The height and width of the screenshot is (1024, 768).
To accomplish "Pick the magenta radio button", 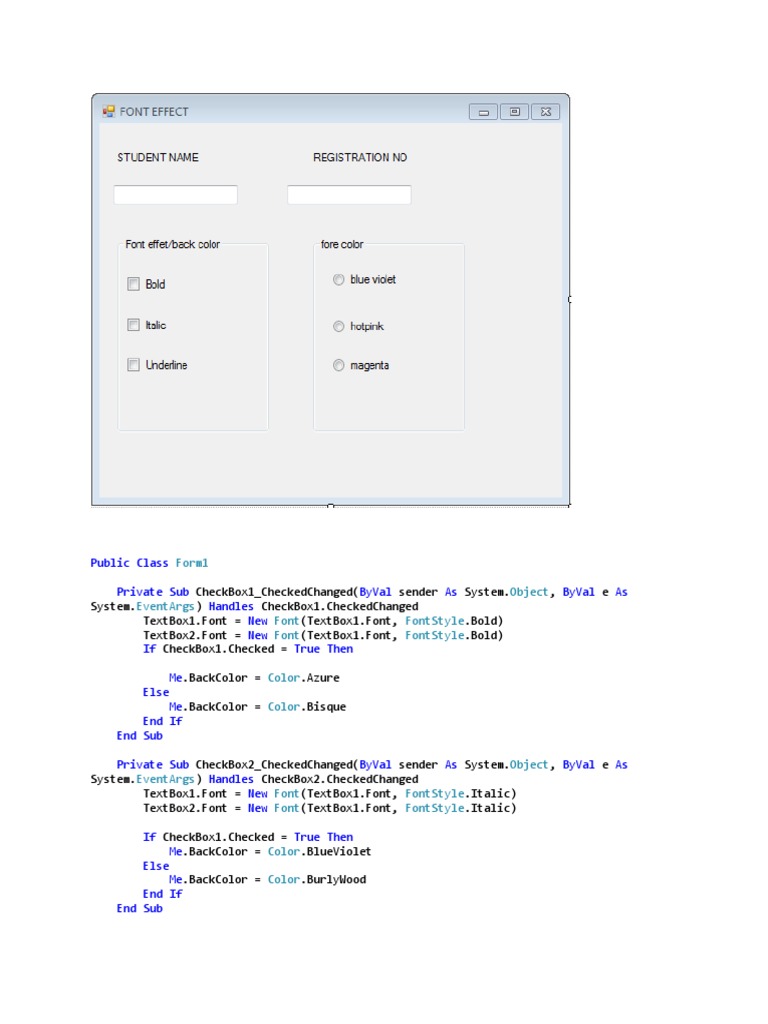I will [339, 365].
